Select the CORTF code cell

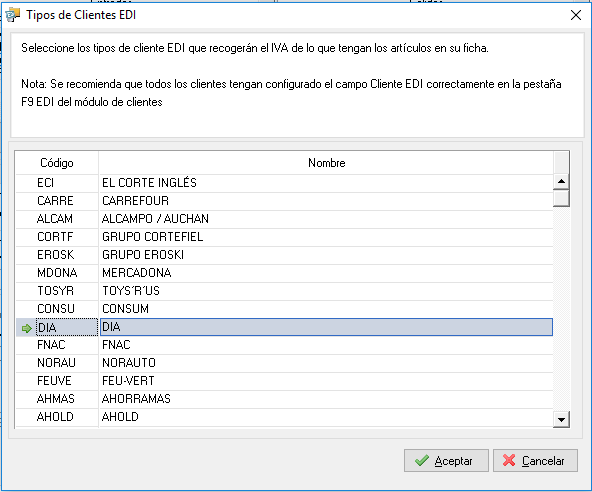point(66,237)
